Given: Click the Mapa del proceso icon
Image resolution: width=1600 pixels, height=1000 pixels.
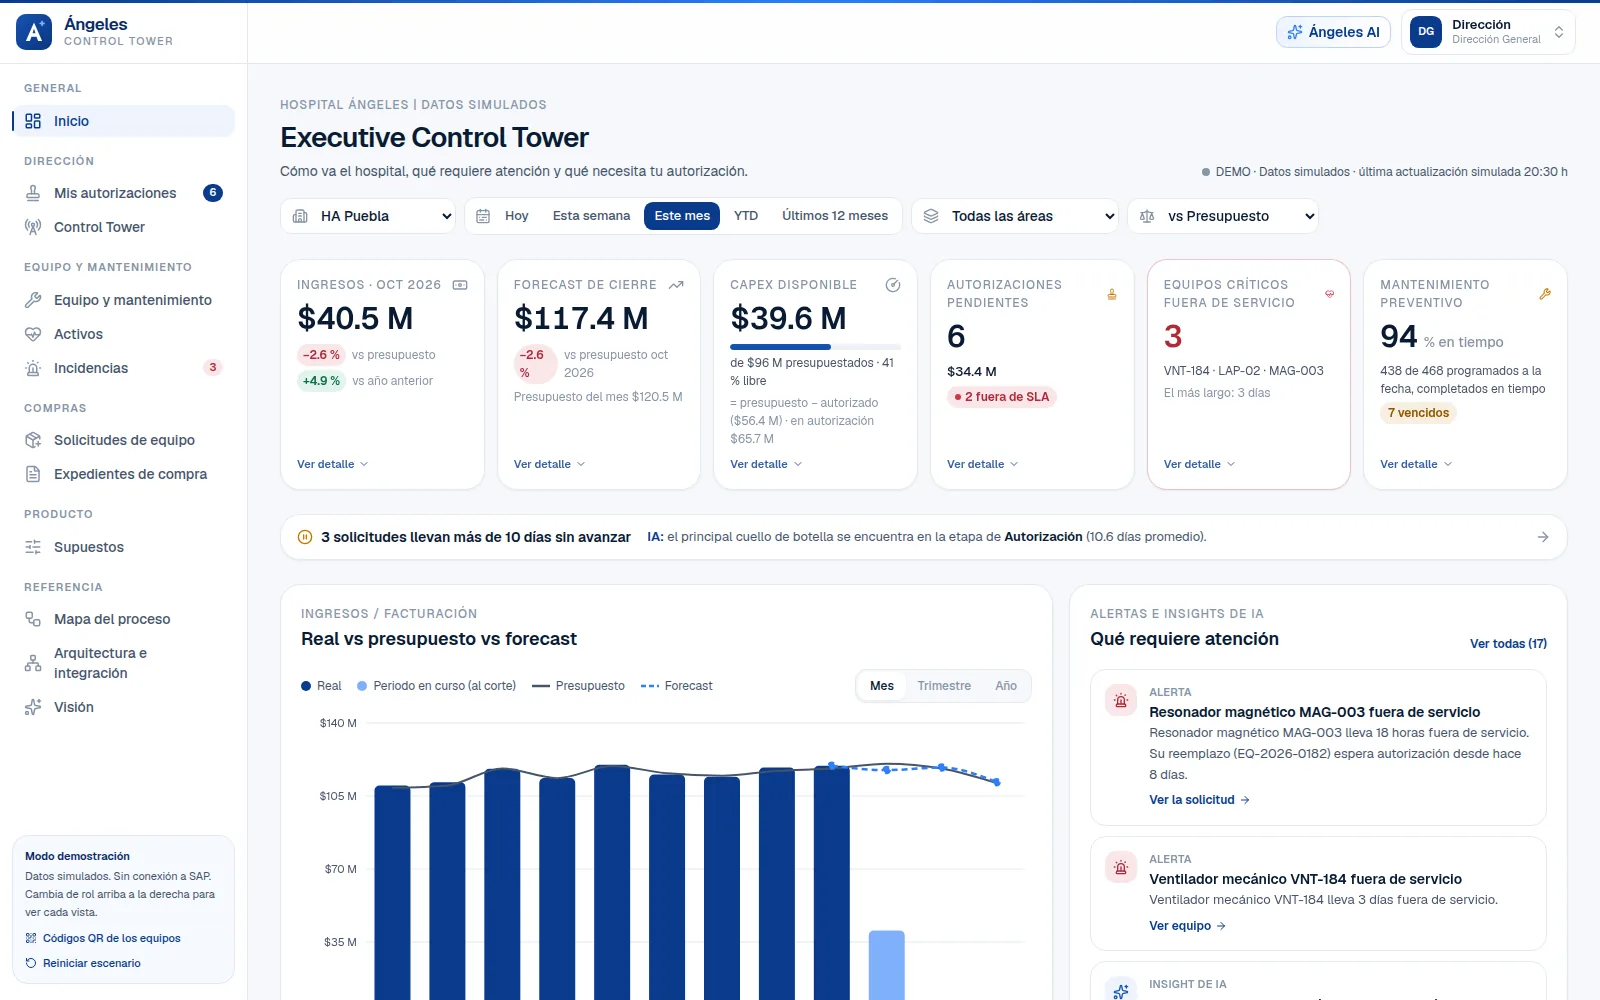Looking at the screenshot, I should 33,619.
